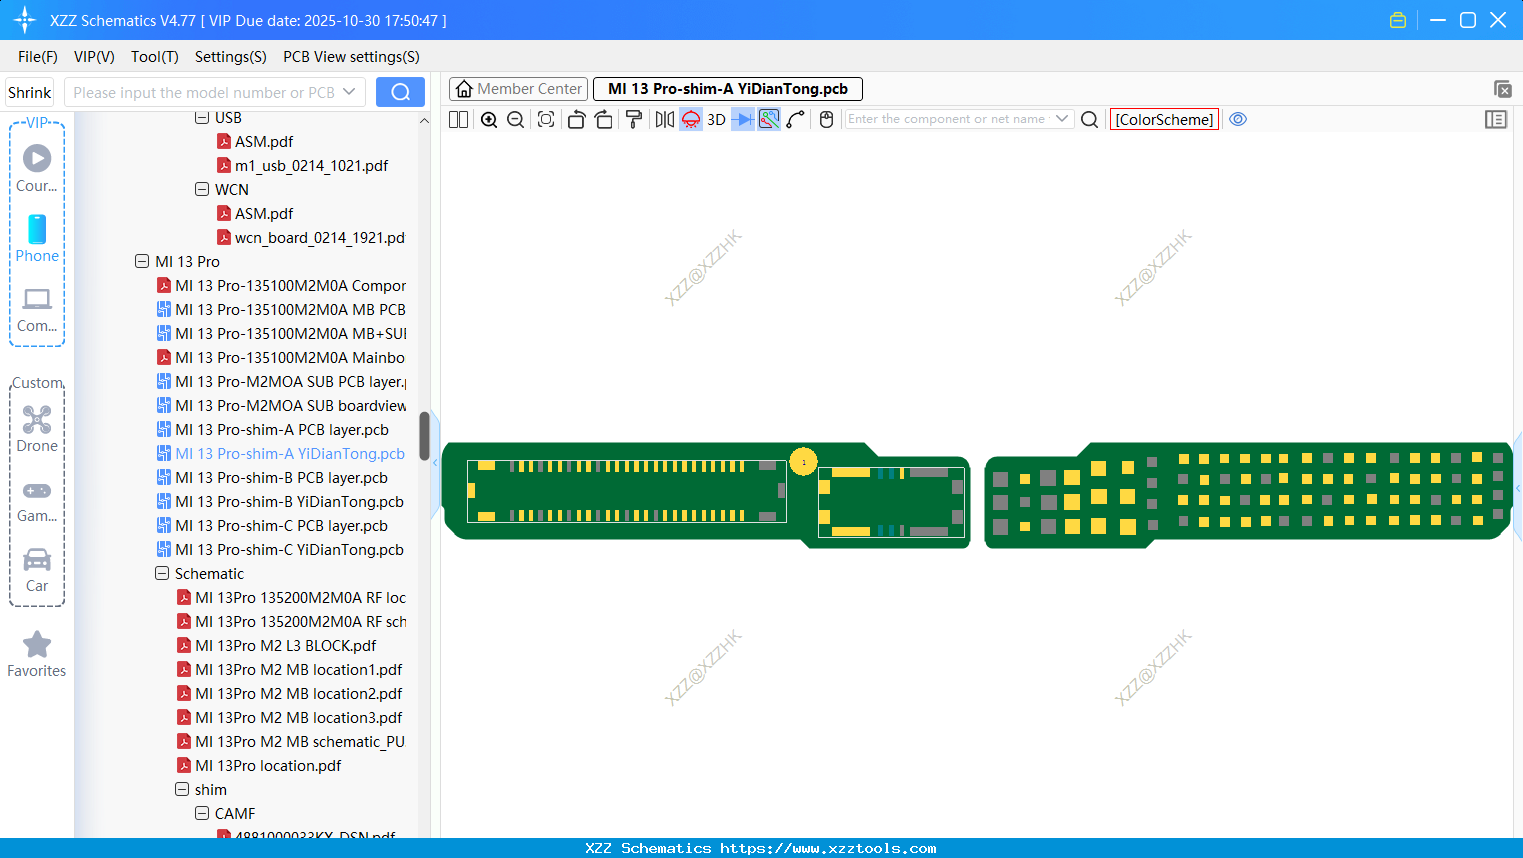Click the file tree scrollbar
Image resolution: width=1523 pixels, height=858 pixels.
423,437
